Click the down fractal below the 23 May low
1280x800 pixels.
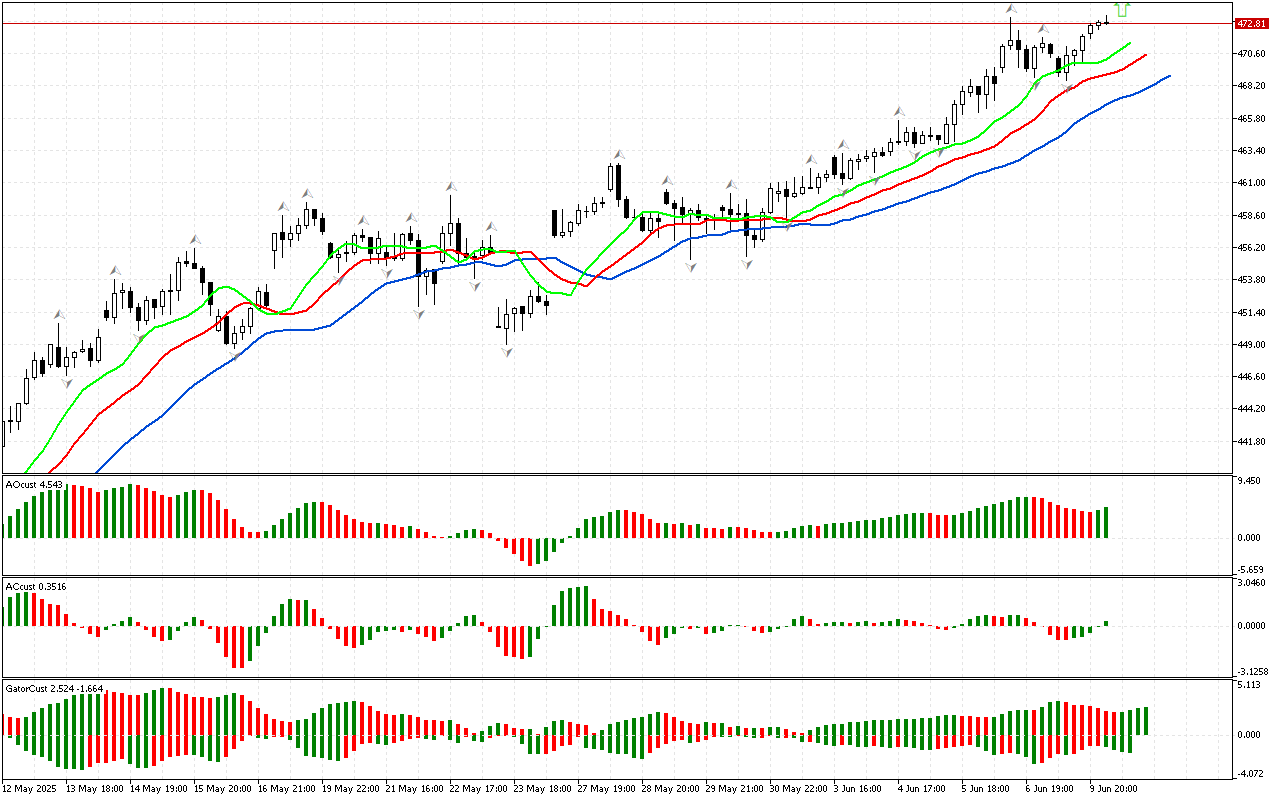pyautogui.click(x=508, y=352)
